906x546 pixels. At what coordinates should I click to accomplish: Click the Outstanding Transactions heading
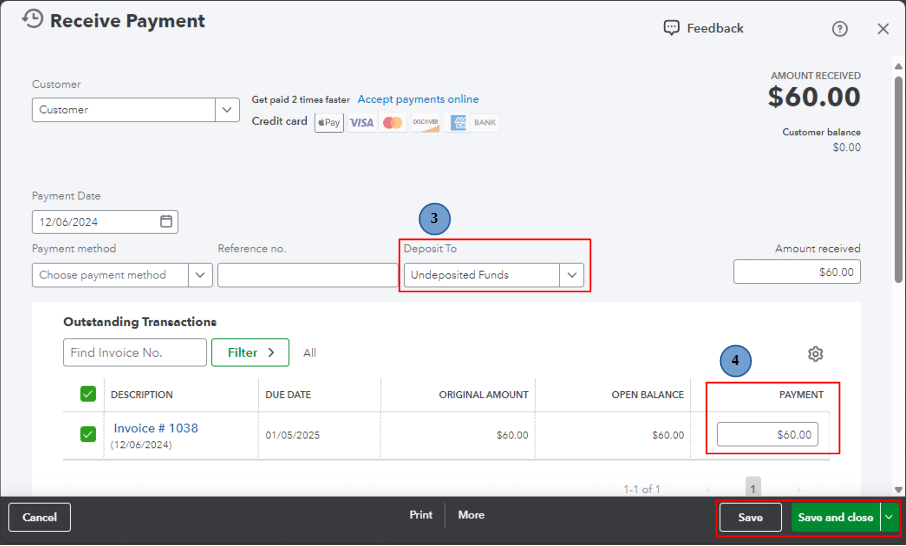(x=140, y=322)
